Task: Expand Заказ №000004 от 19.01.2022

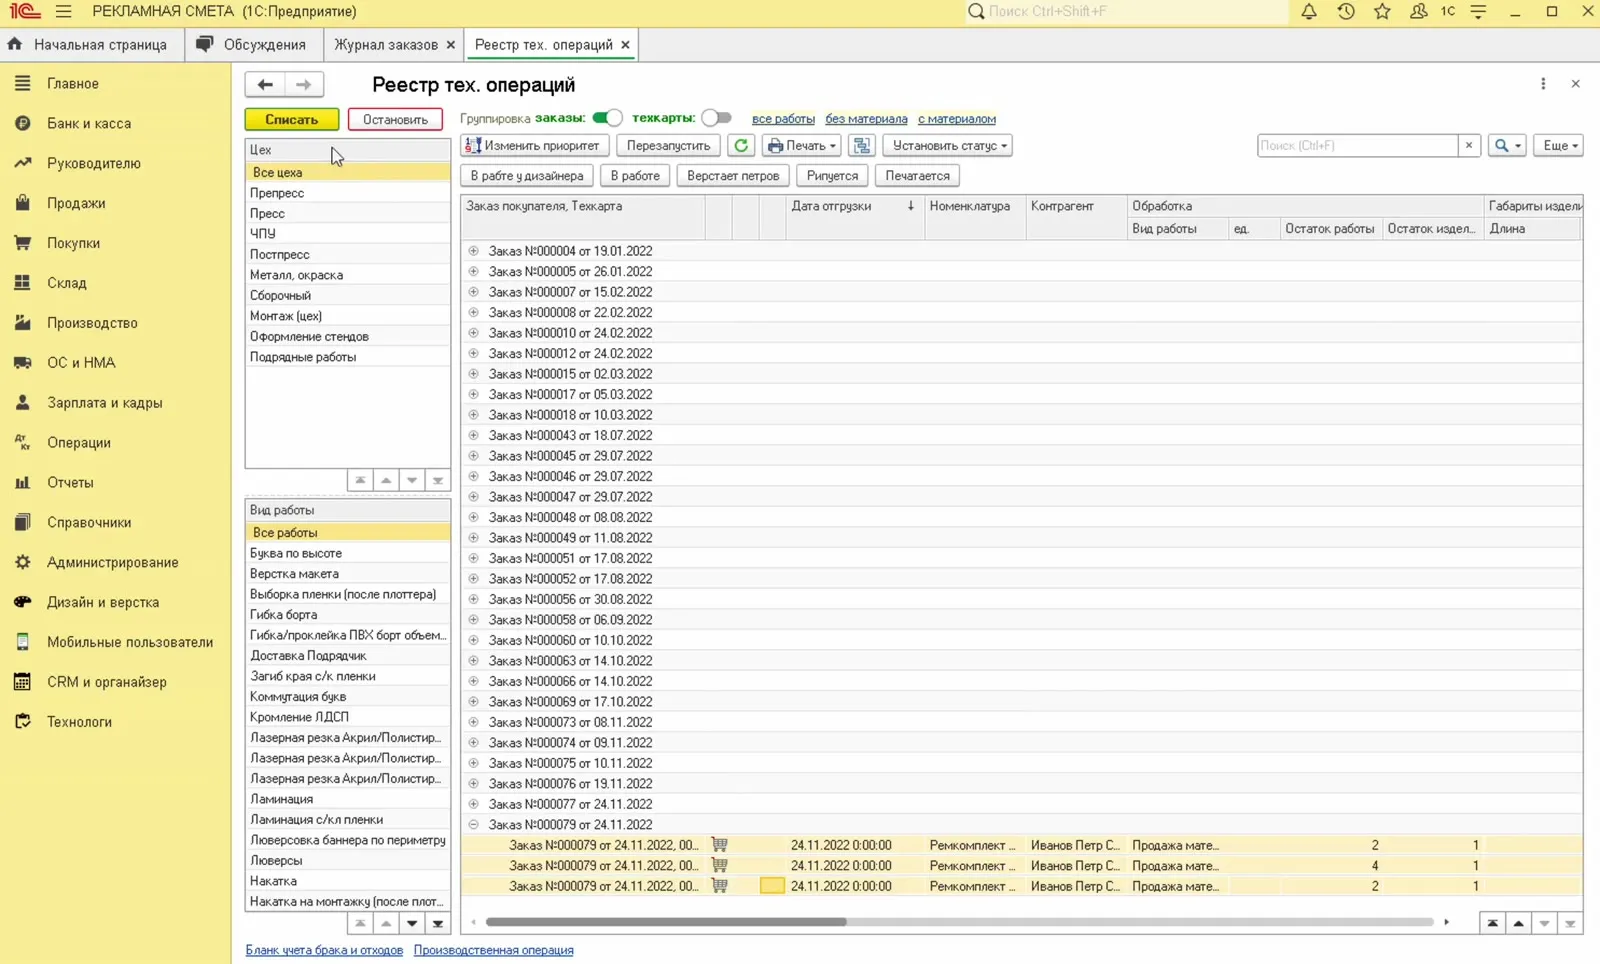Action: coord(474,251)
